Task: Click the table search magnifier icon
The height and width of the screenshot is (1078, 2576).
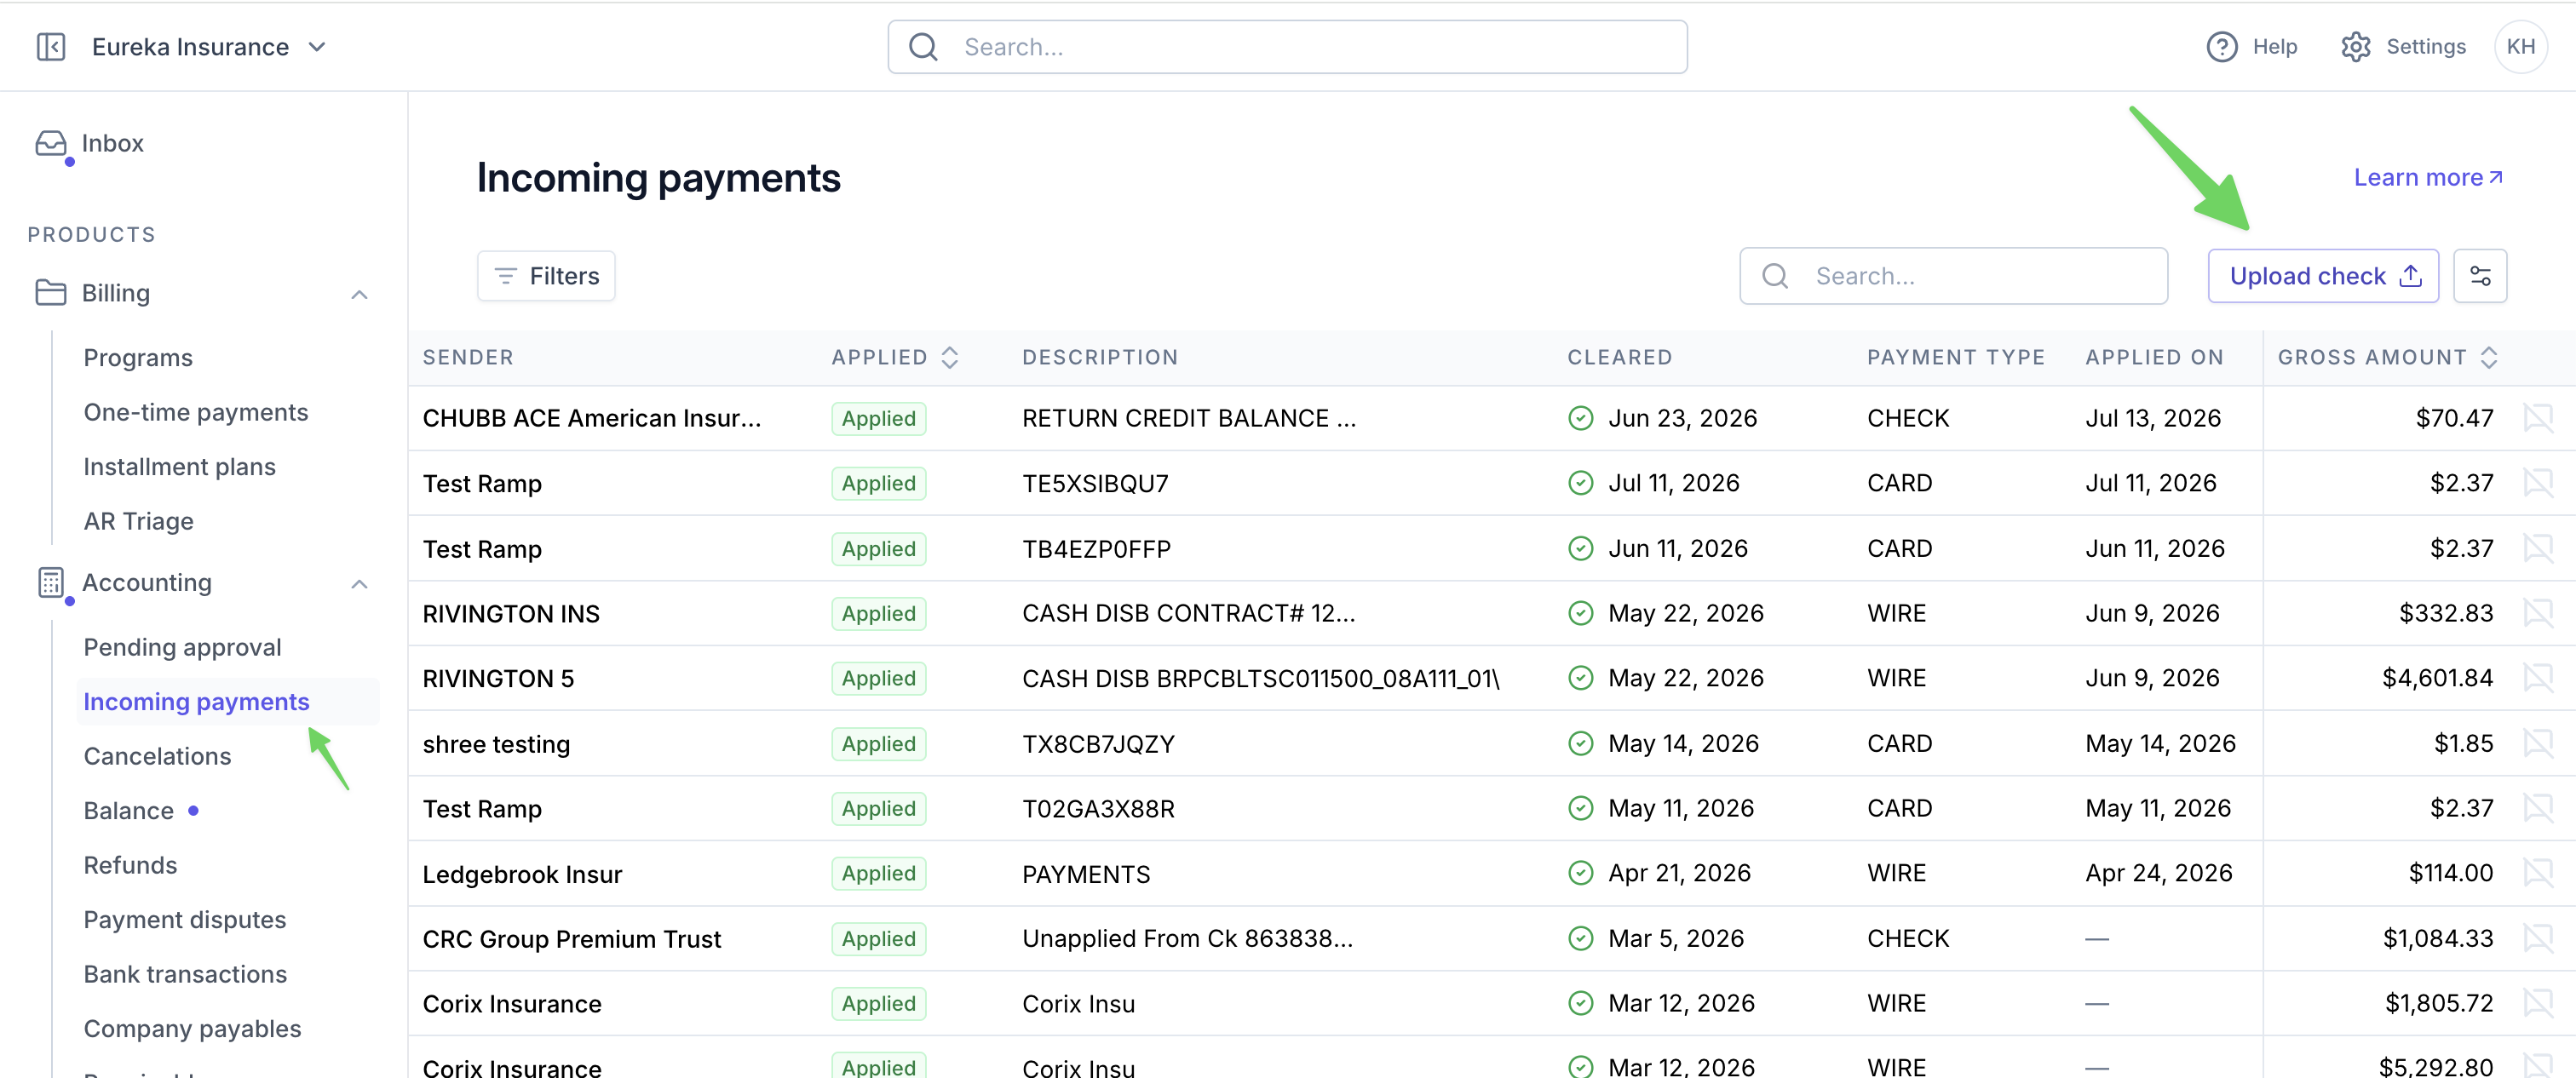Action: (1775, 276)
